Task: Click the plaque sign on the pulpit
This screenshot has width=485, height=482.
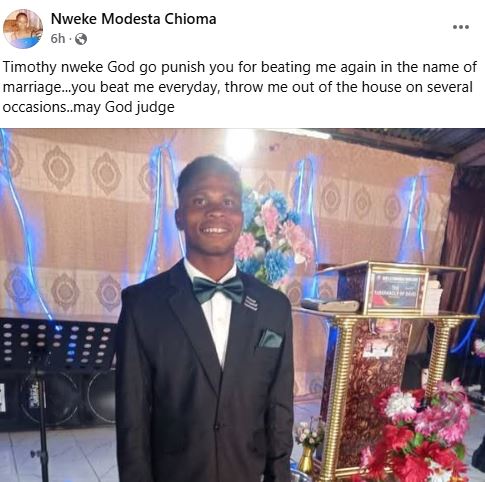Action: pos(396,290)
